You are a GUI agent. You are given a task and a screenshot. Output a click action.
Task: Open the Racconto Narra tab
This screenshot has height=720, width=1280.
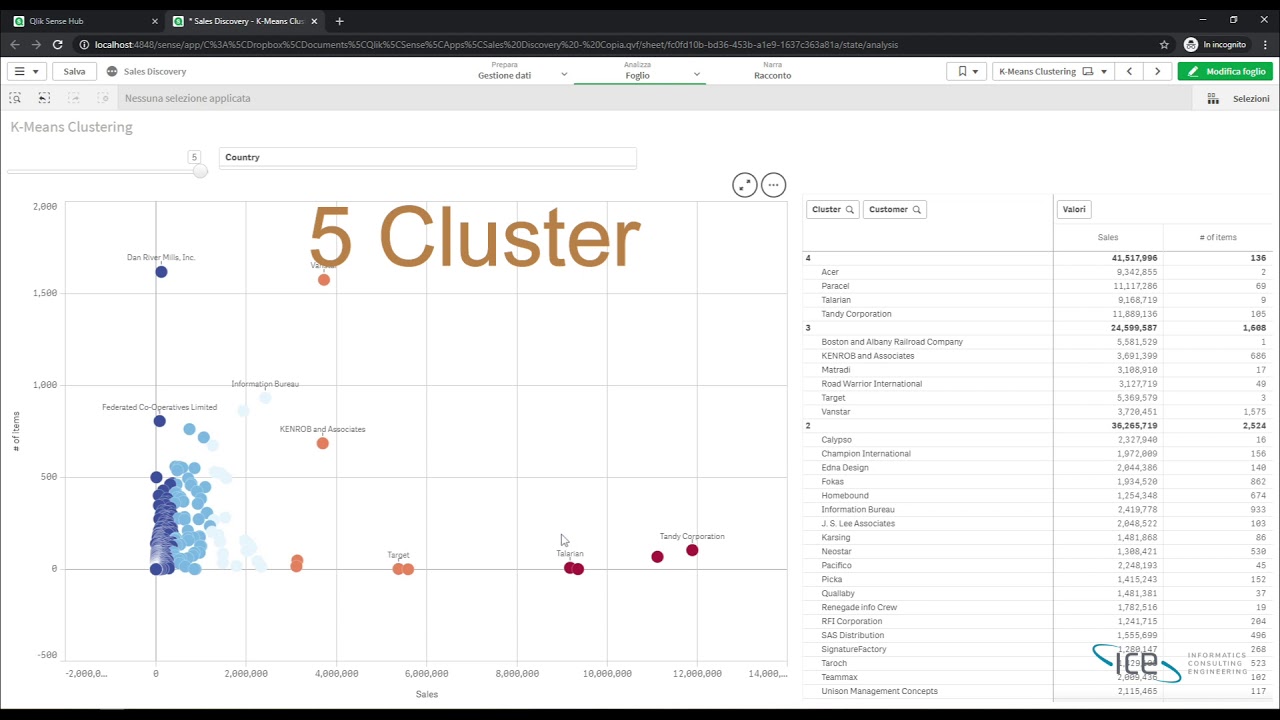772,70
